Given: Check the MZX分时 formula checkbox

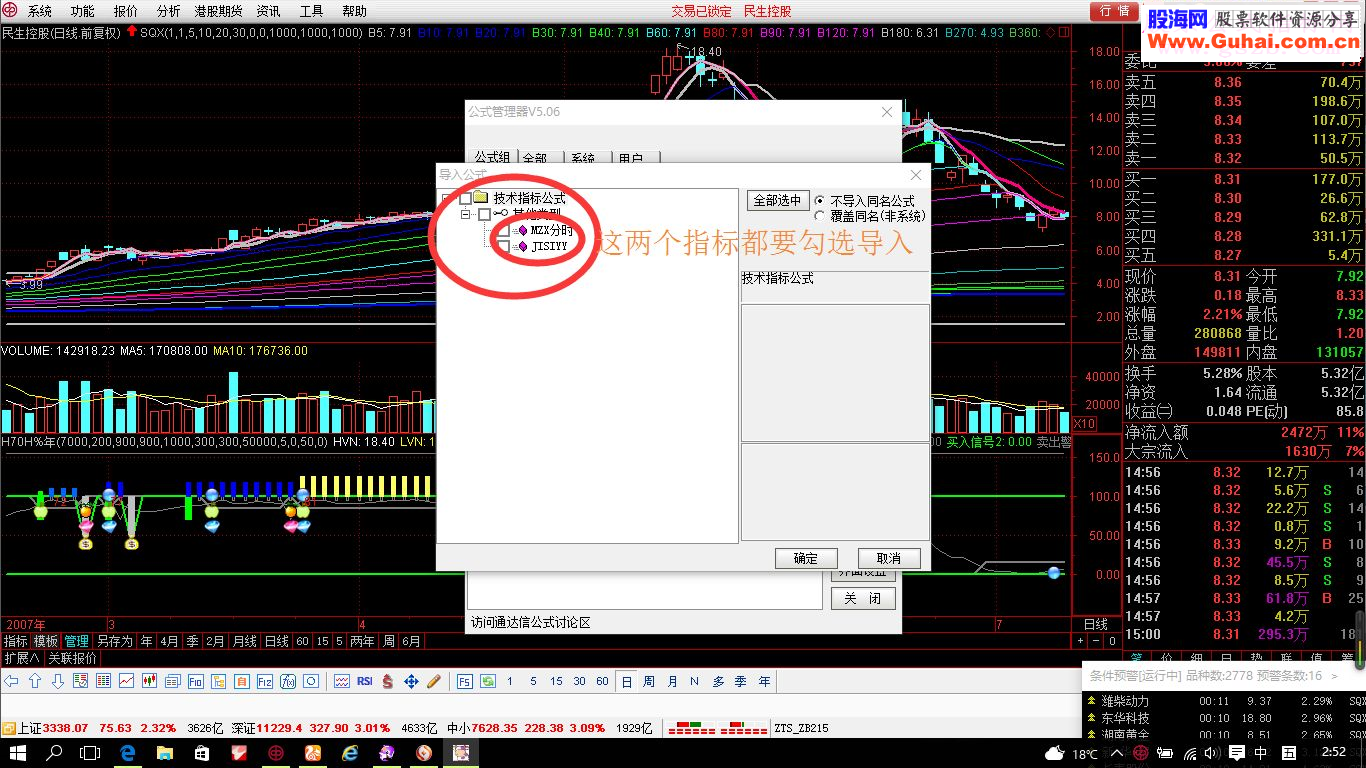Looking at the screenshot, I should tap(503, 231).
